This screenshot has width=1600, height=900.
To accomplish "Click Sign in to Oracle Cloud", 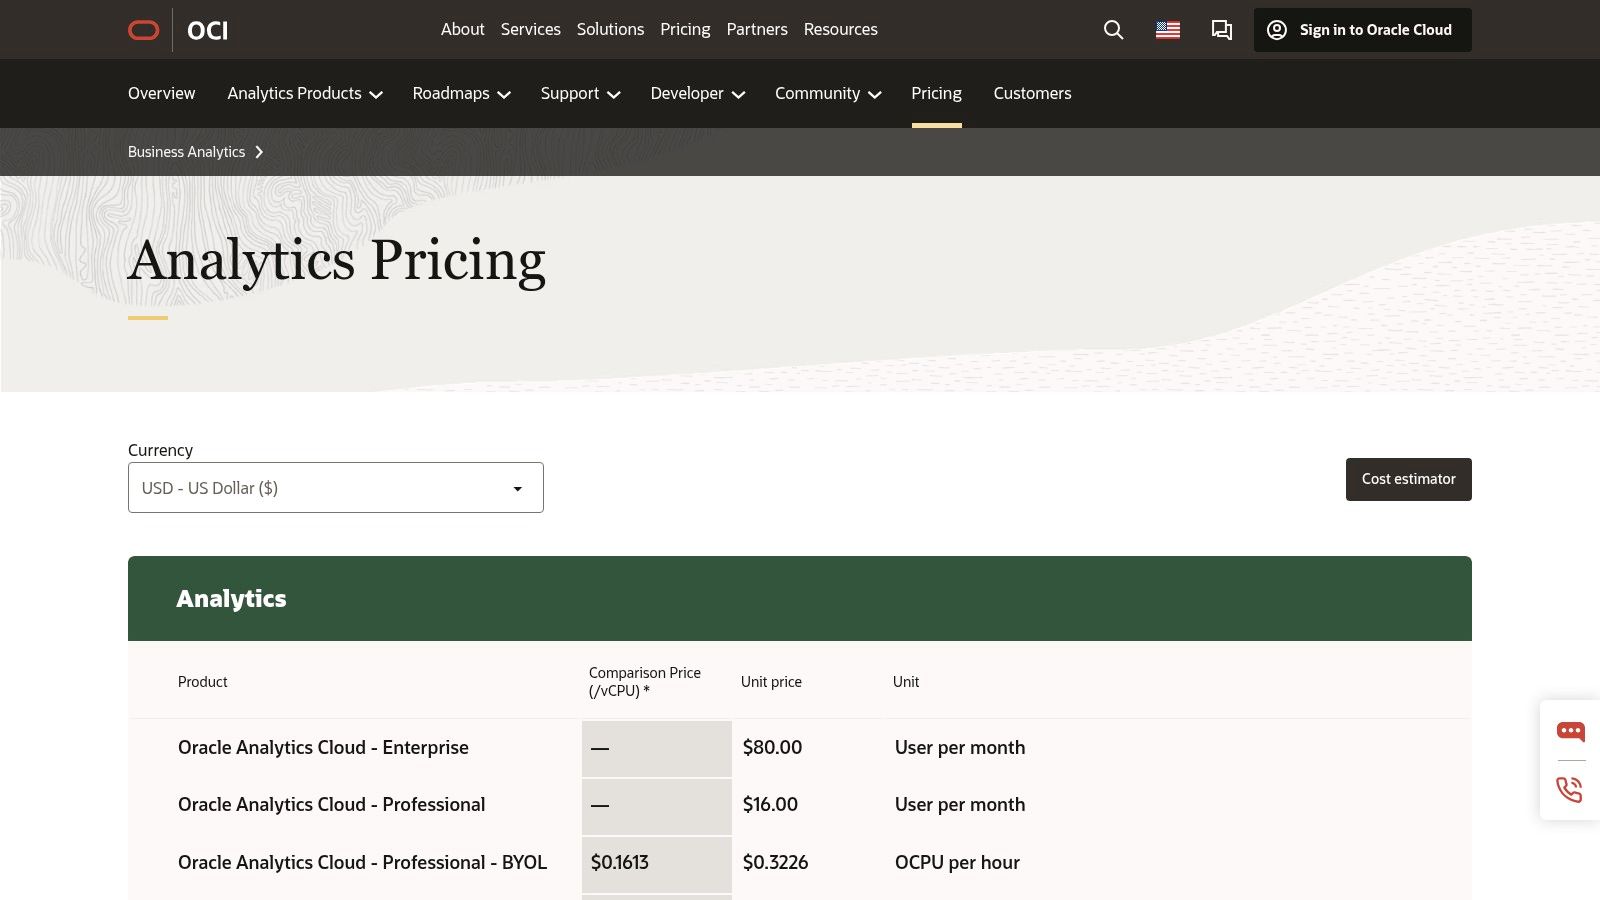I will pos(1375,30).
